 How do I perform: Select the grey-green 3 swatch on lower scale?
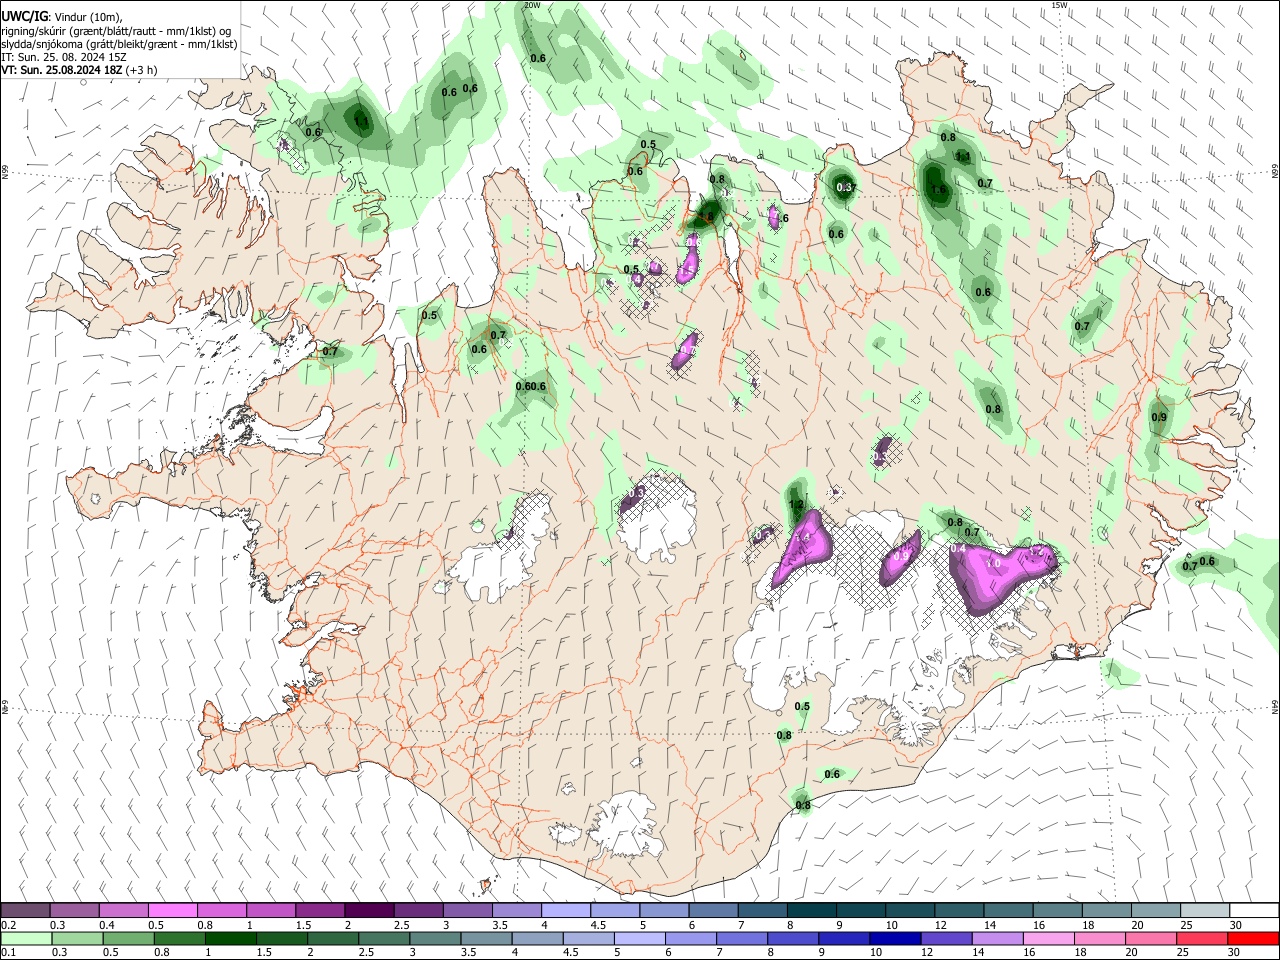pos(435,938)
